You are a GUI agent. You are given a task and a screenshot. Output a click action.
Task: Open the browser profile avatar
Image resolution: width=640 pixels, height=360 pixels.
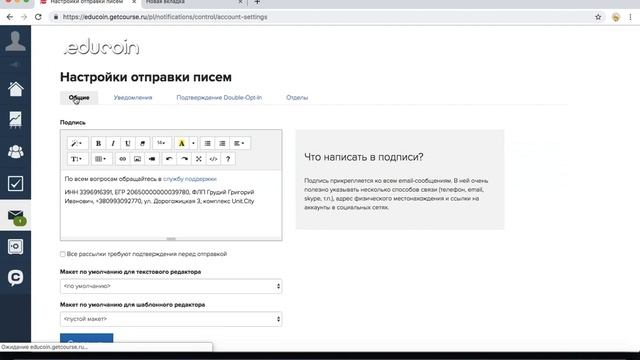[616, 17]
